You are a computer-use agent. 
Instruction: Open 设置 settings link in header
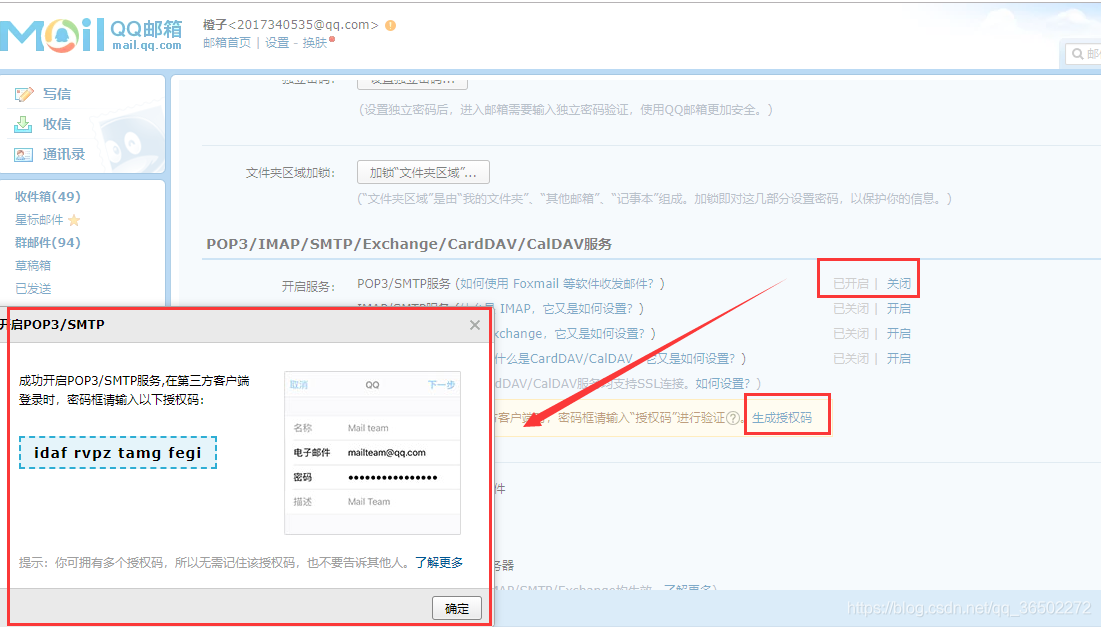click(x=277, y=43)
